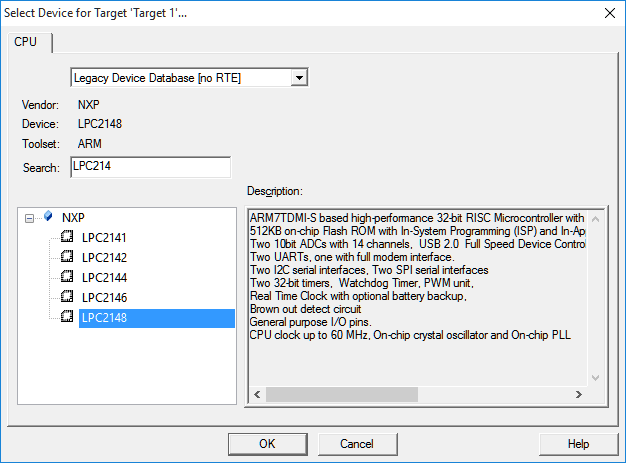The image size is (626, 463).
Task: Click the 'ARM7TDMI-S based' description line
Action: pos(417,218)
